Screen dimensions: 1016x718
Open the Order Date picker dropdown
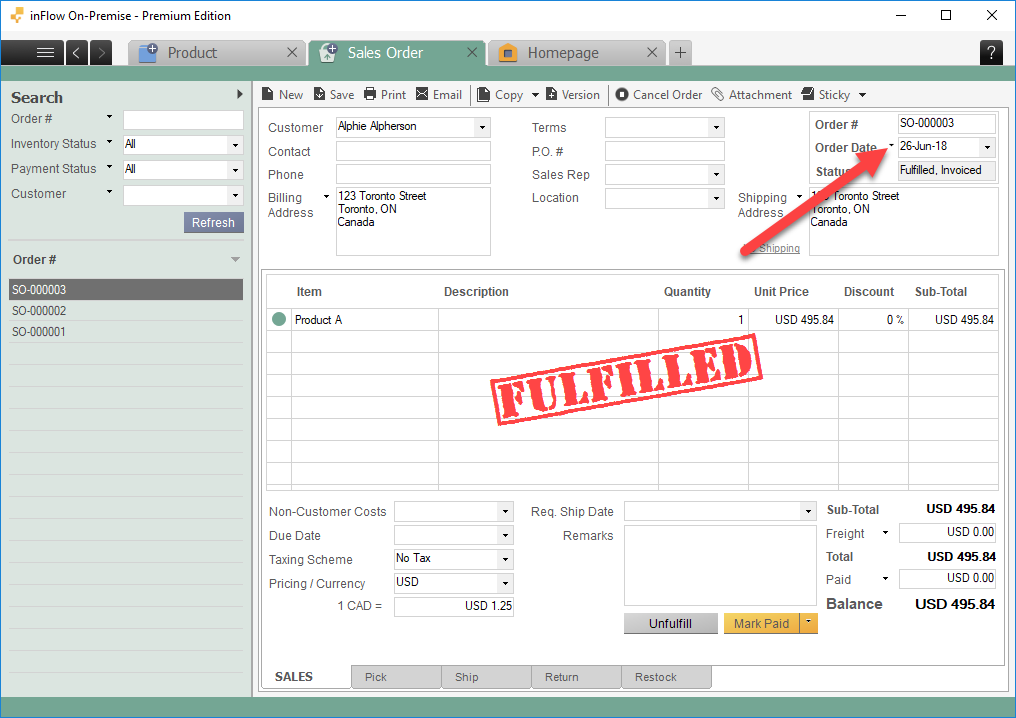pyautogui.click(x=987, y=147)
